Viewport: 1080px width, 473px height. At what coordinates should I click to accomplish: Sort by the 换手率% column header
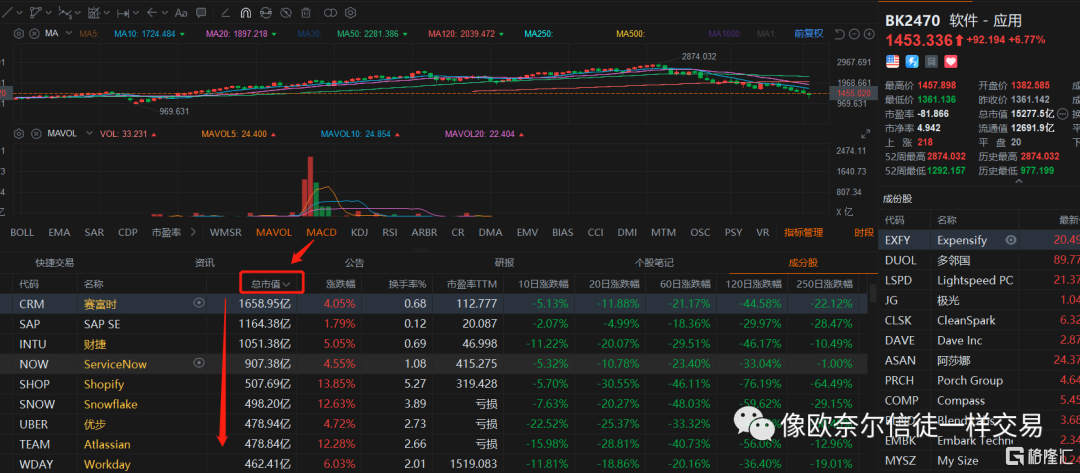coord(407,283)
